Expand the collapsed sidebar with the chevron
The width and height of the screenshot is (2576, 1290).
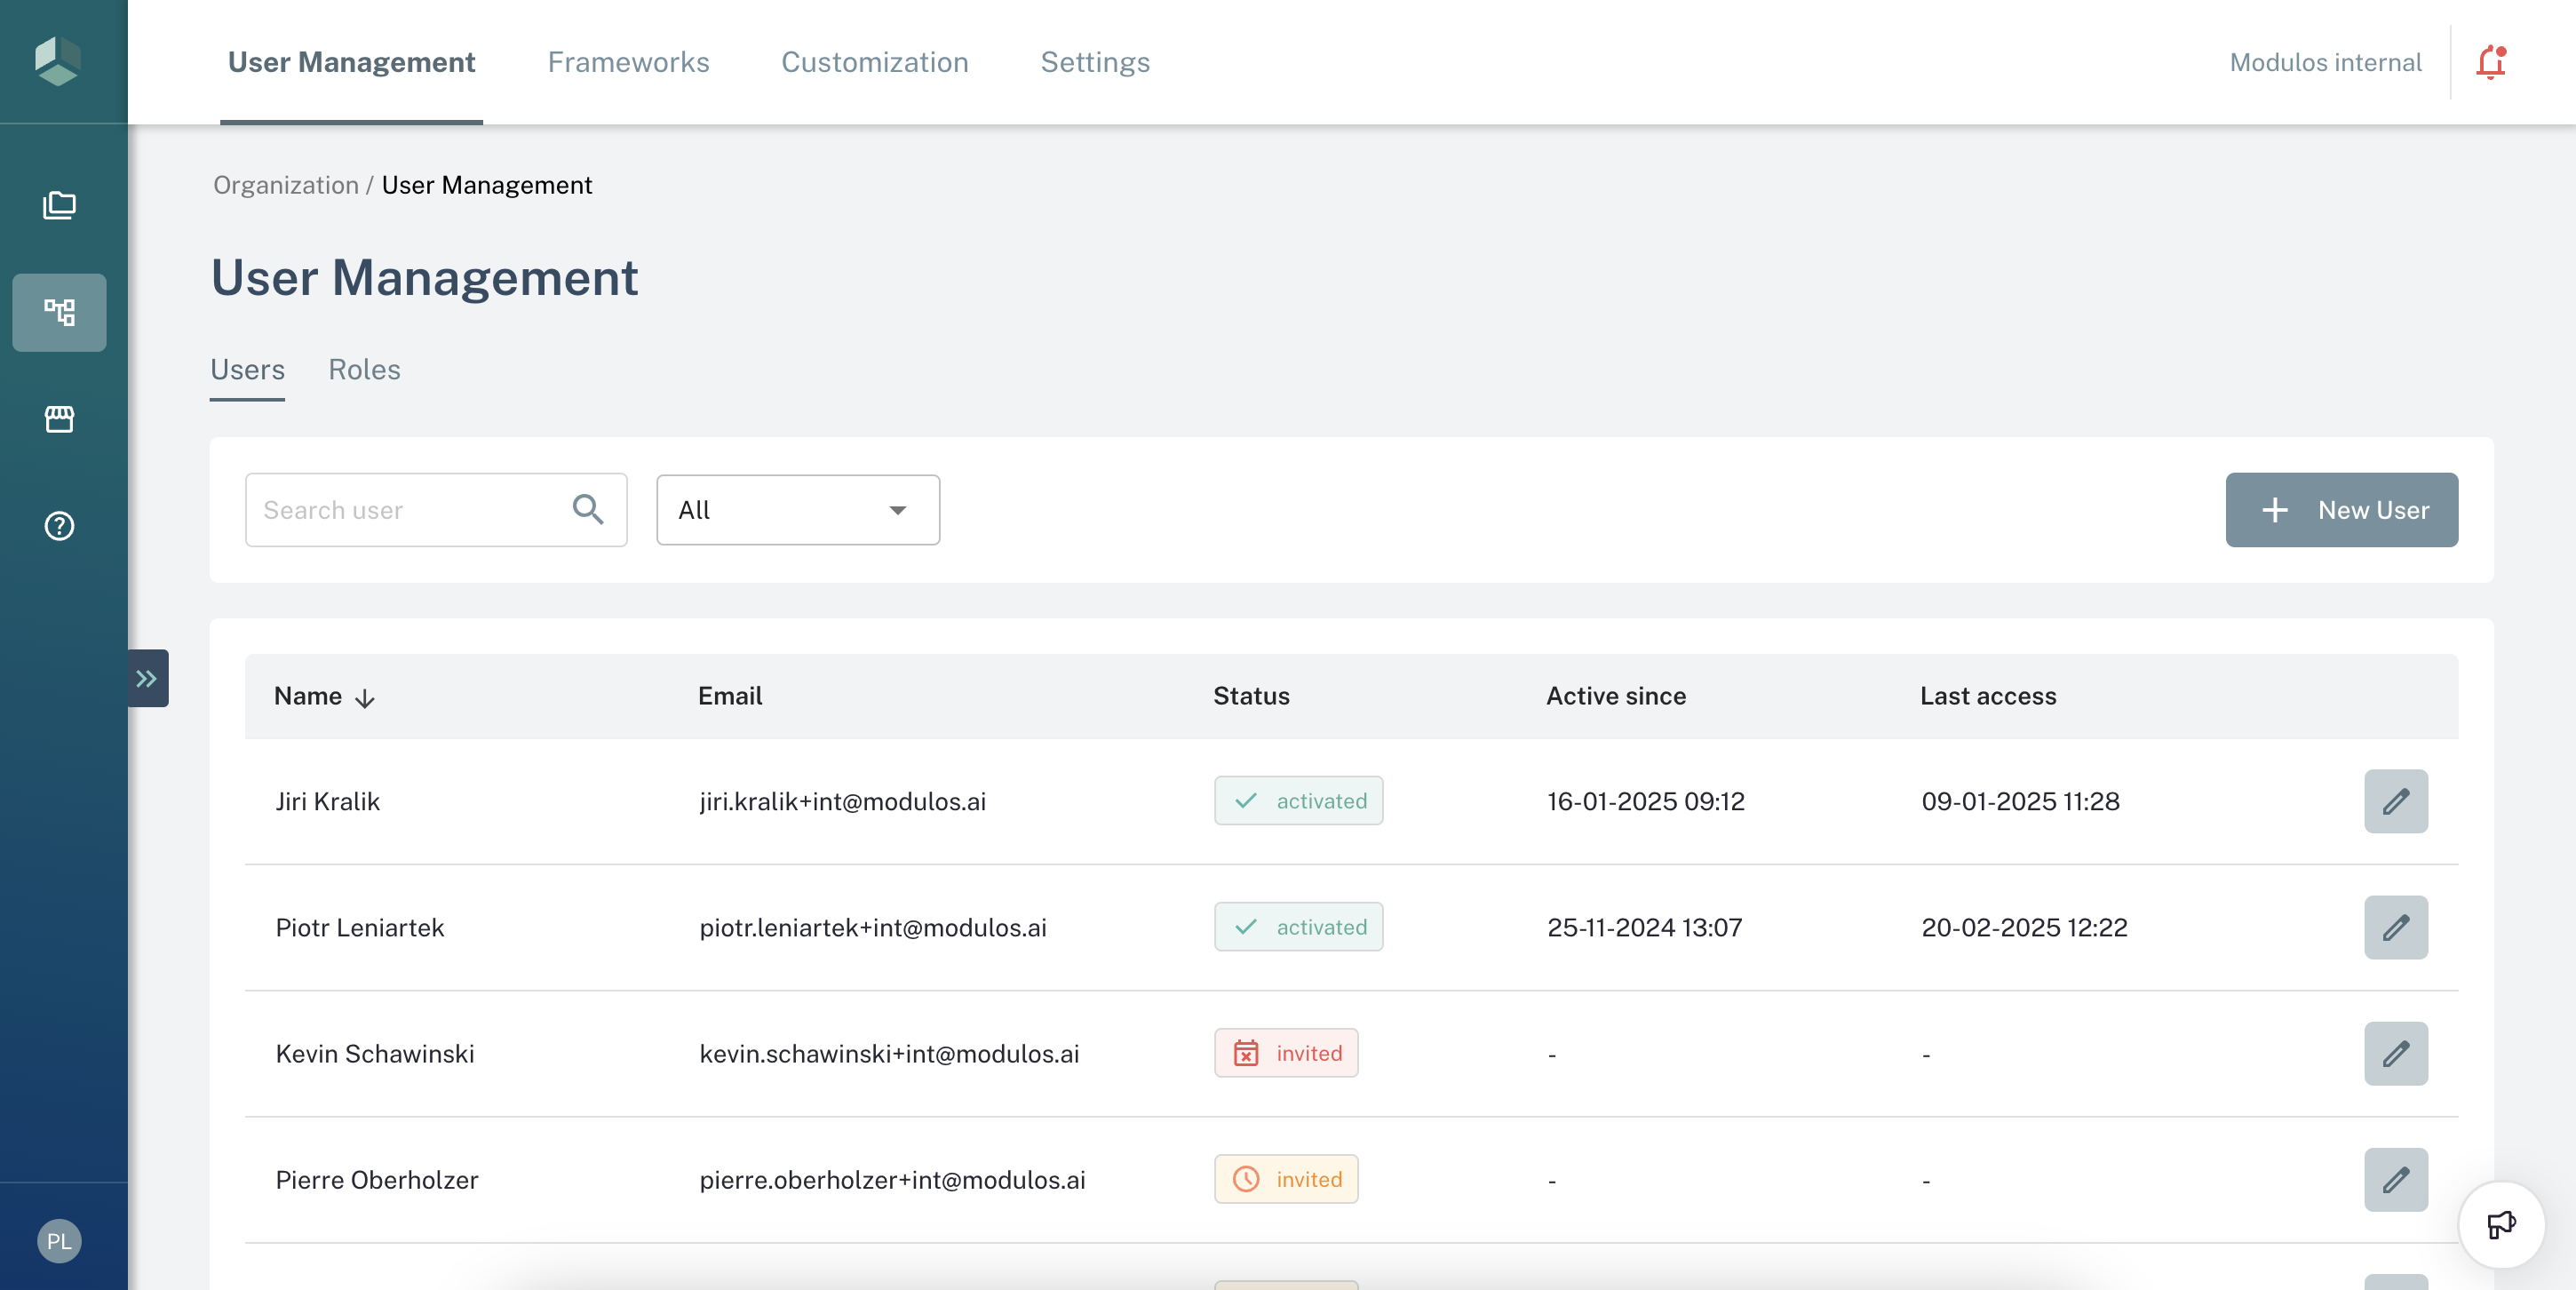[147, 678]
